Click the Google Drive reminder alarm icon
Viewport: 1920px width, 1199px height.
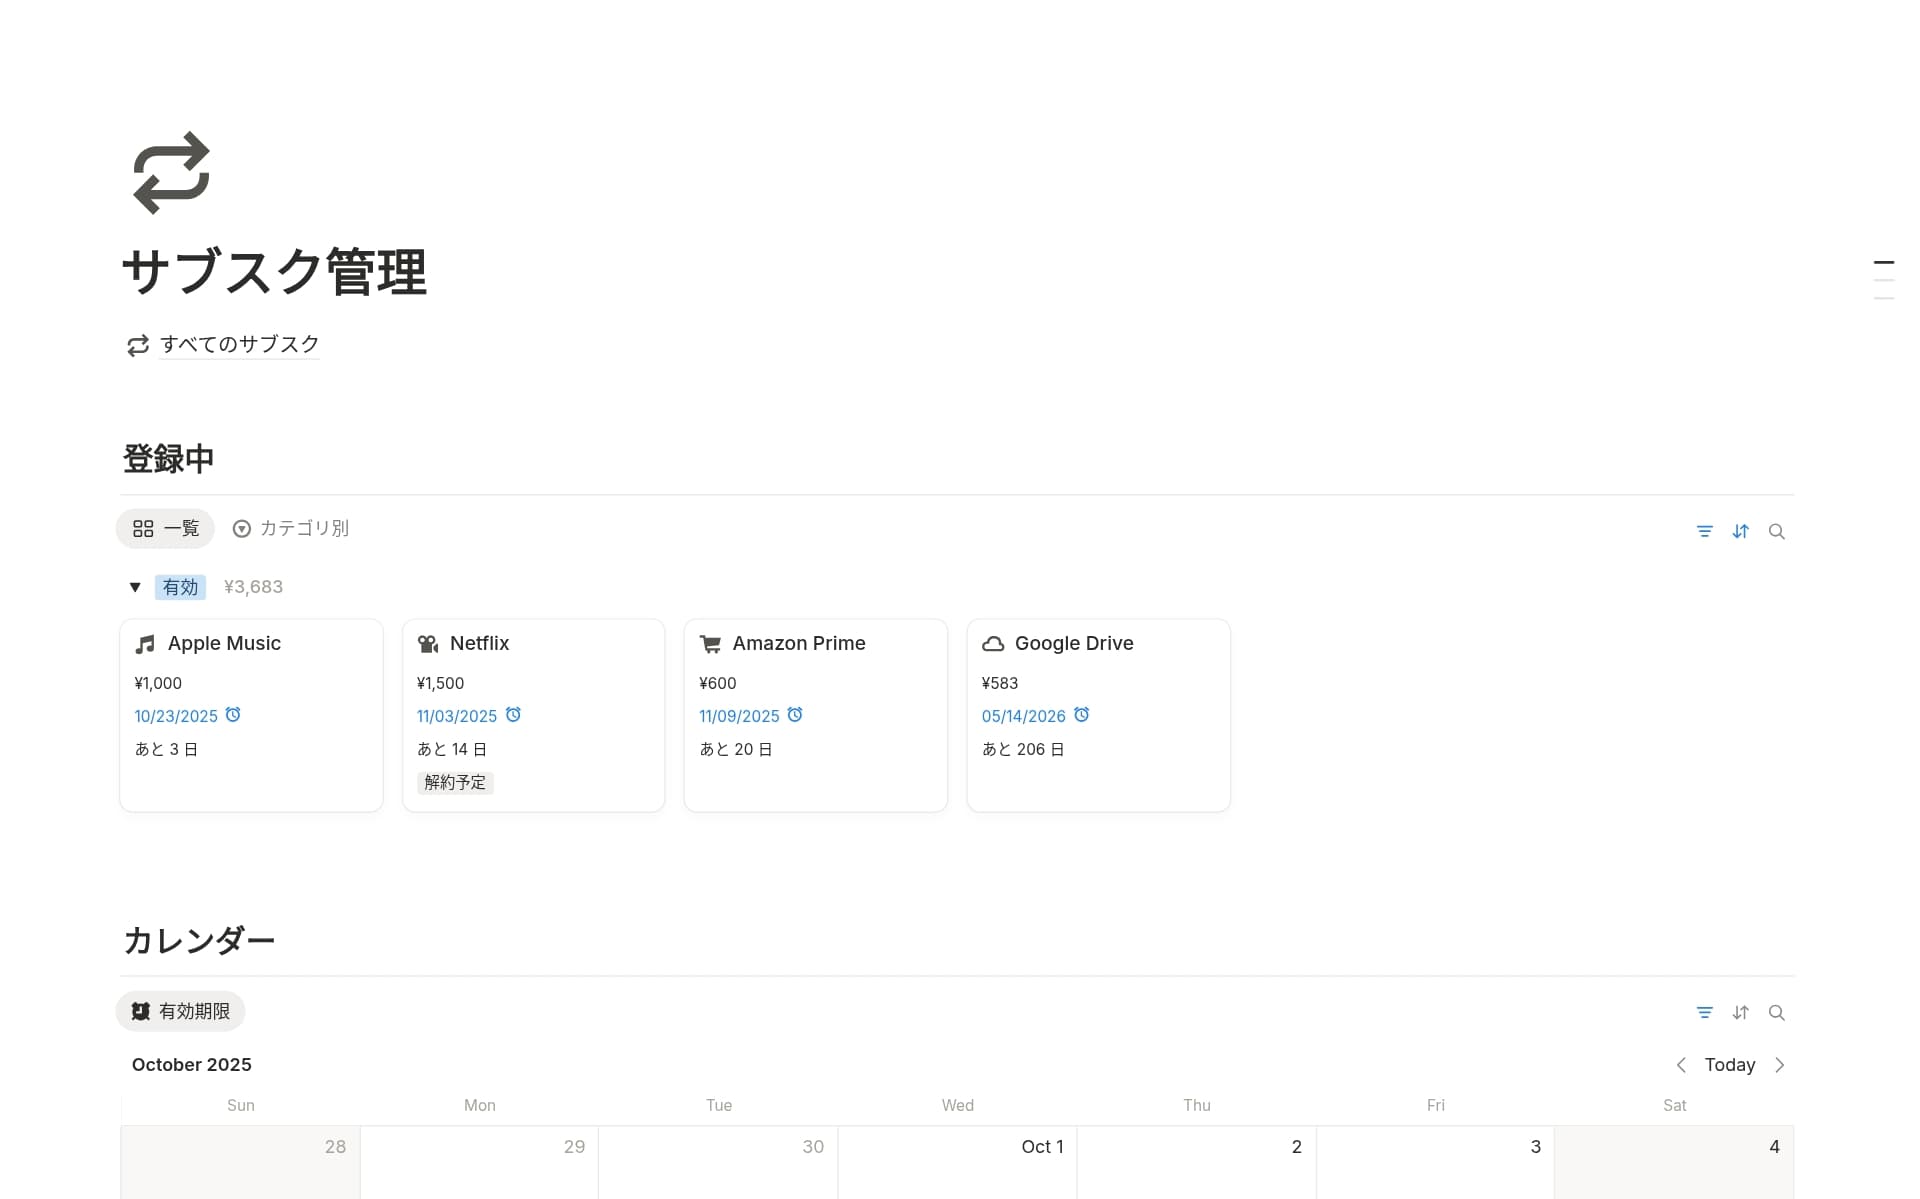(1081, 715)
